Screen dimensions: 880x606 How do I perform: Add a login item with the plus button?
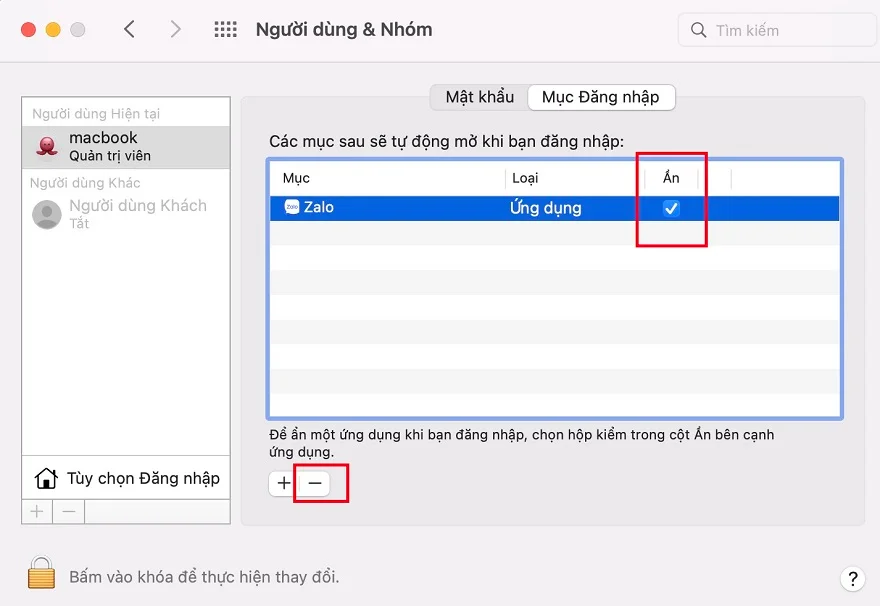click(283, 483)
